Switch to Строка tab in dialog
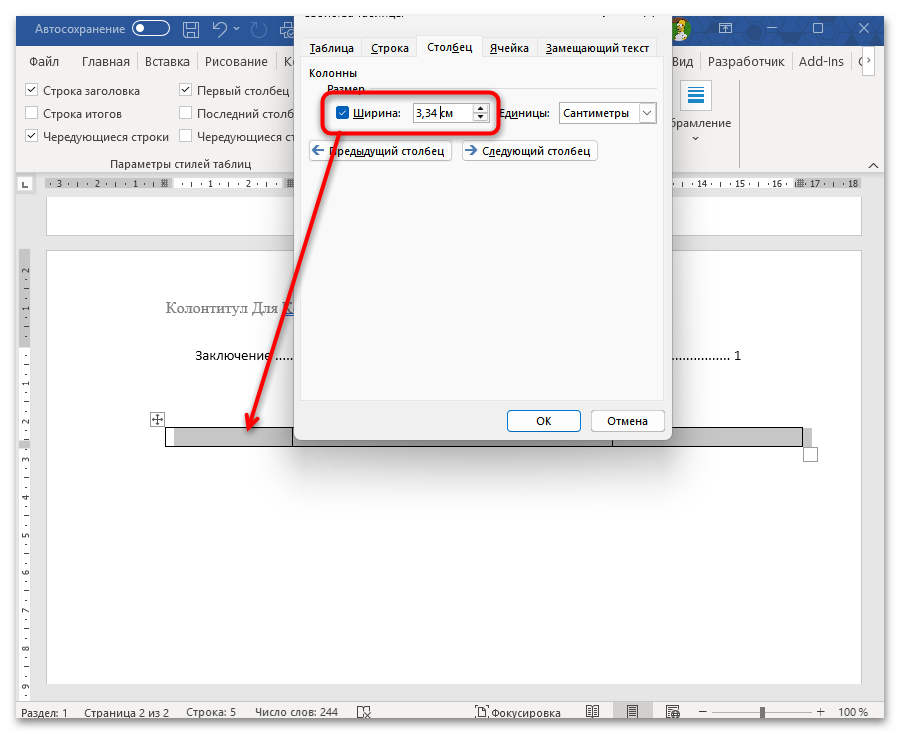Image resolution: width=900 pixels, height=734 pixels. point(389,48)
